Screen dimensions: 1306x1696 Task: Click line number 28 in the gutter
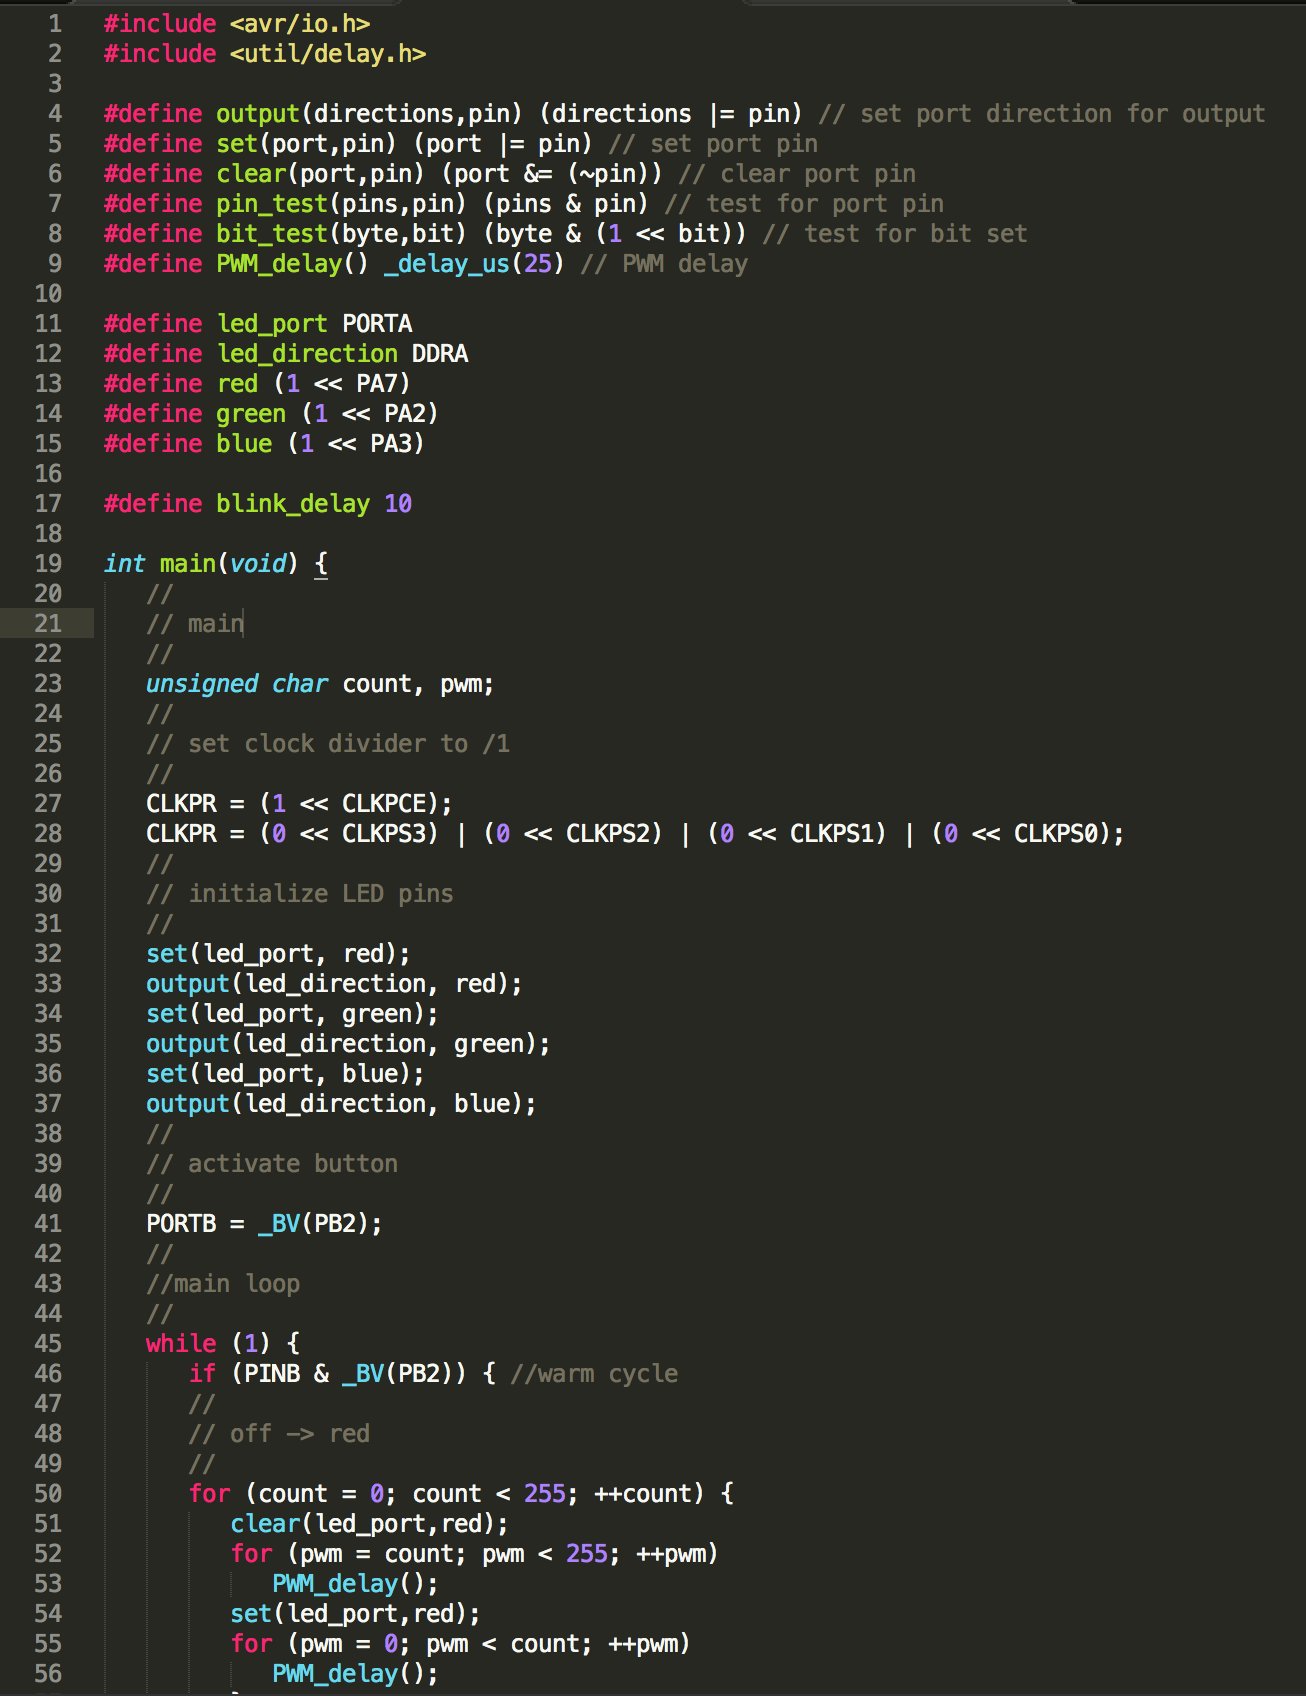tap(48, 834)
